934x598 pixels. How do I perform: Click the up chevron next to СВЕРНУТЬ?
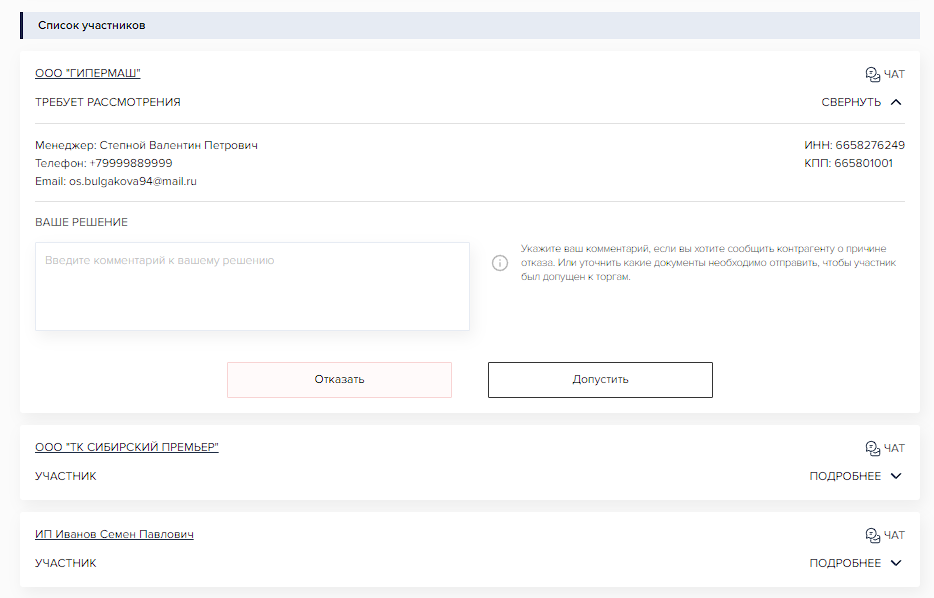pos(896,102)
